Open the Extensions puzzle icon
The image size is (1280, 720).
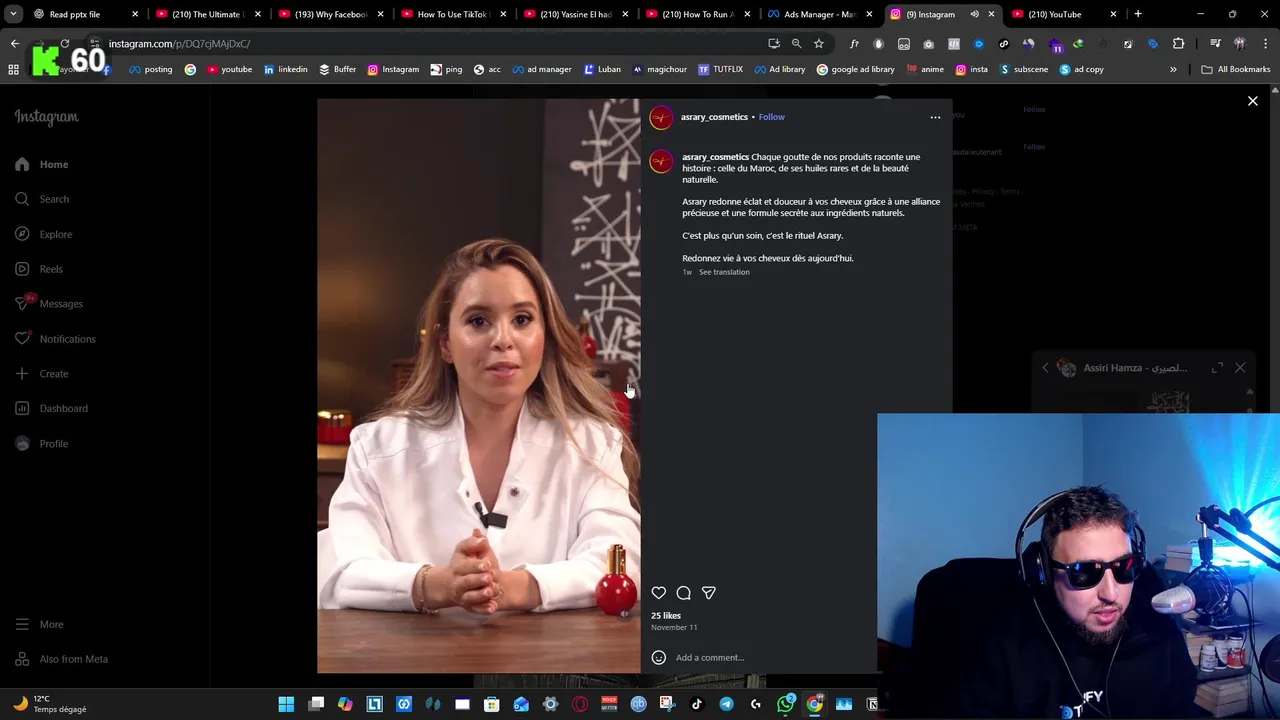coord(1178,44)
